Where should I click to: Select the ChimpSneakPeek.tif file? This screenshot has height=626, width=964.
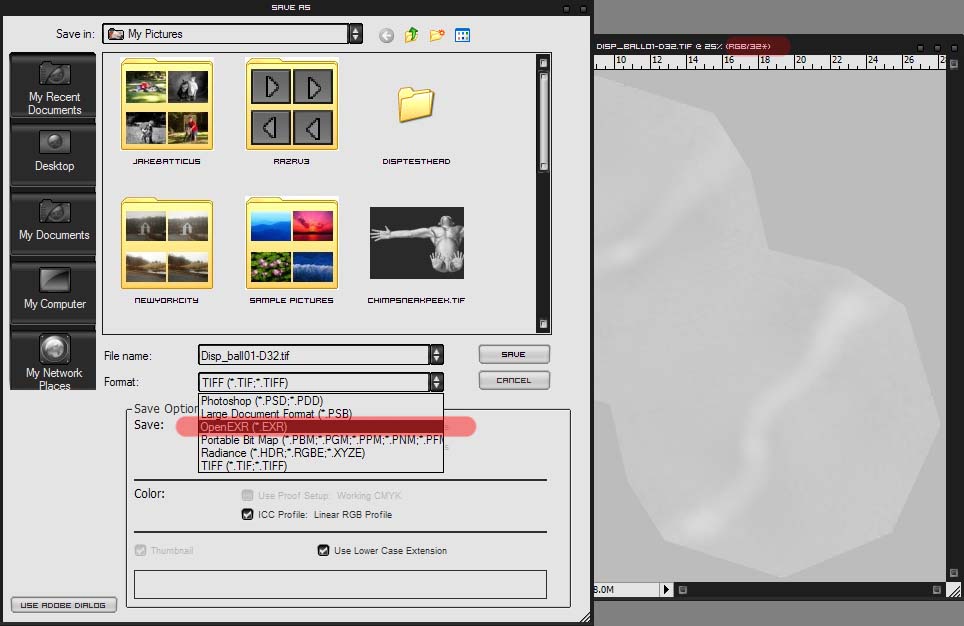(x=416, y=255)
